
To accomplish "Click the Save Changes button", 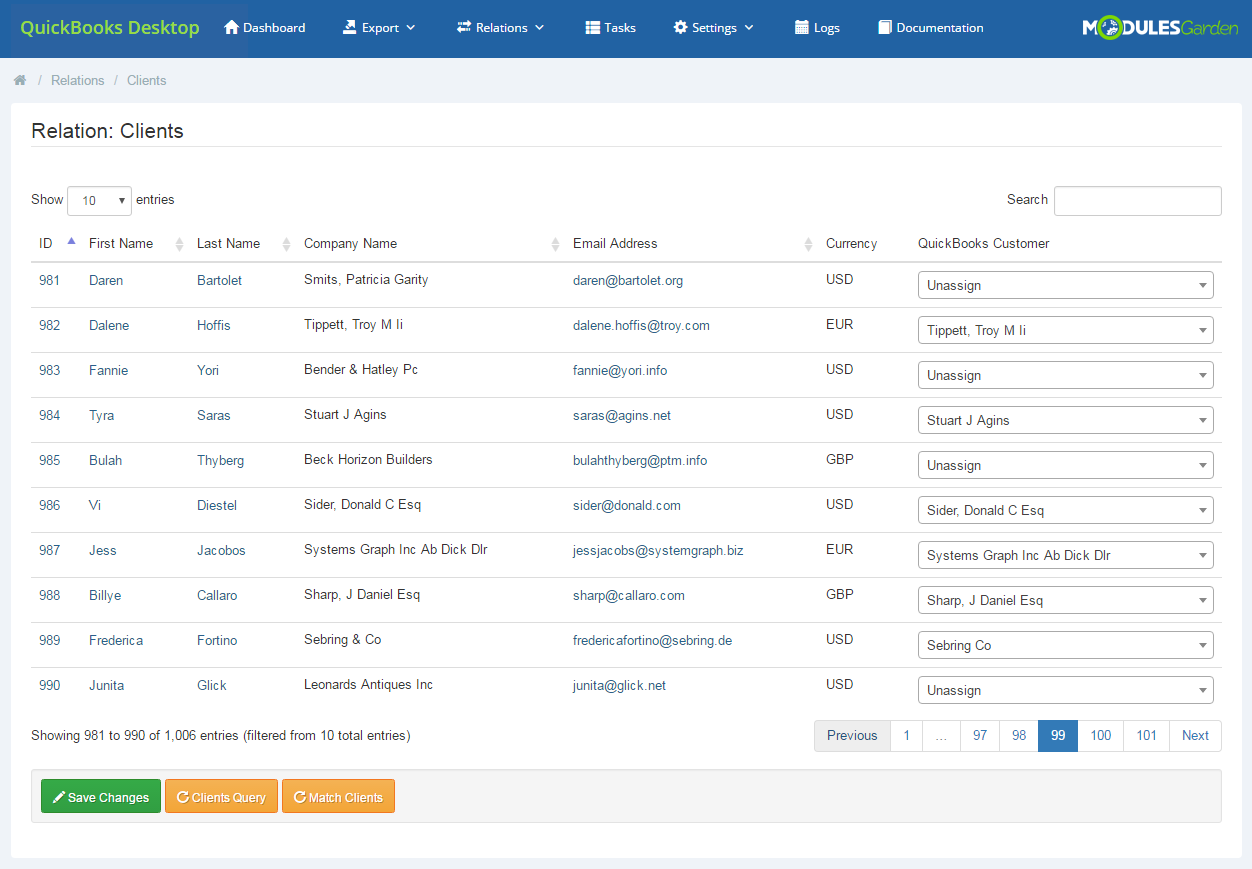I will tap(100, 796).
